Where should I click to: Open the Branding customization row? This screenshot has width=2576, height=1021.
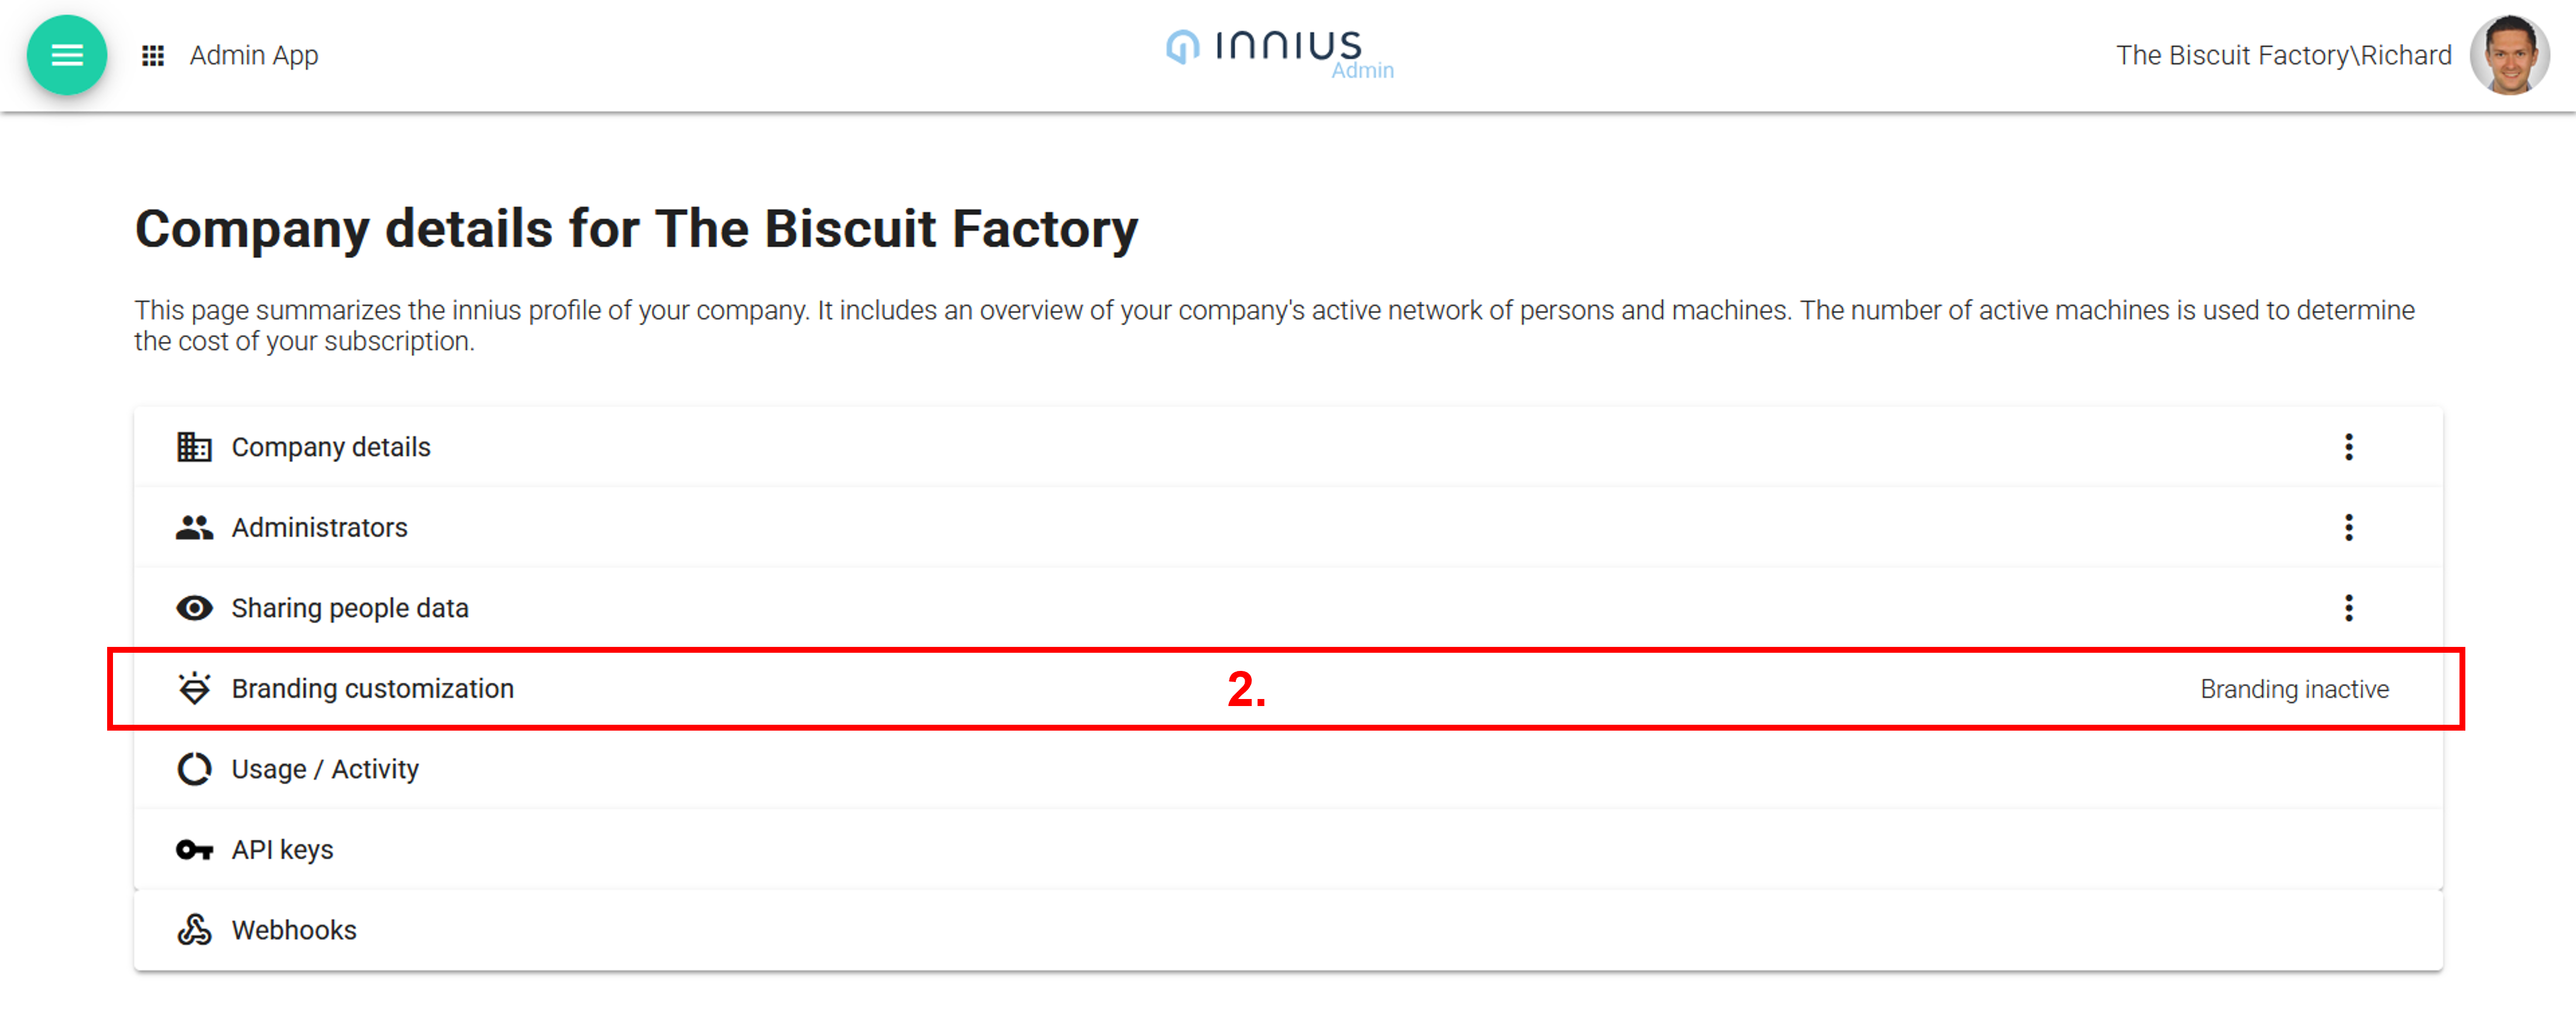373,689
